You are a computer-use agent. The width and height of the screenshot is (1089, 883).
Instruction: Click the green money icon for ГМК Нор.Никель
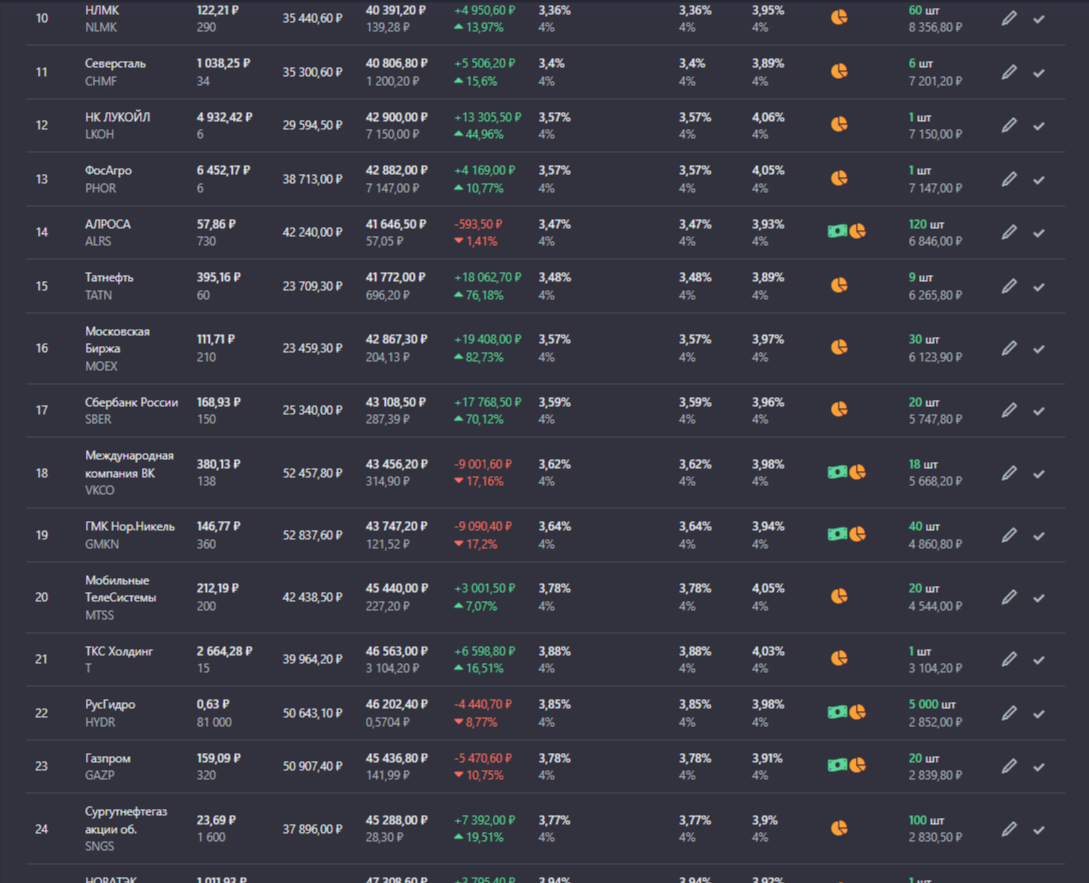837,534
